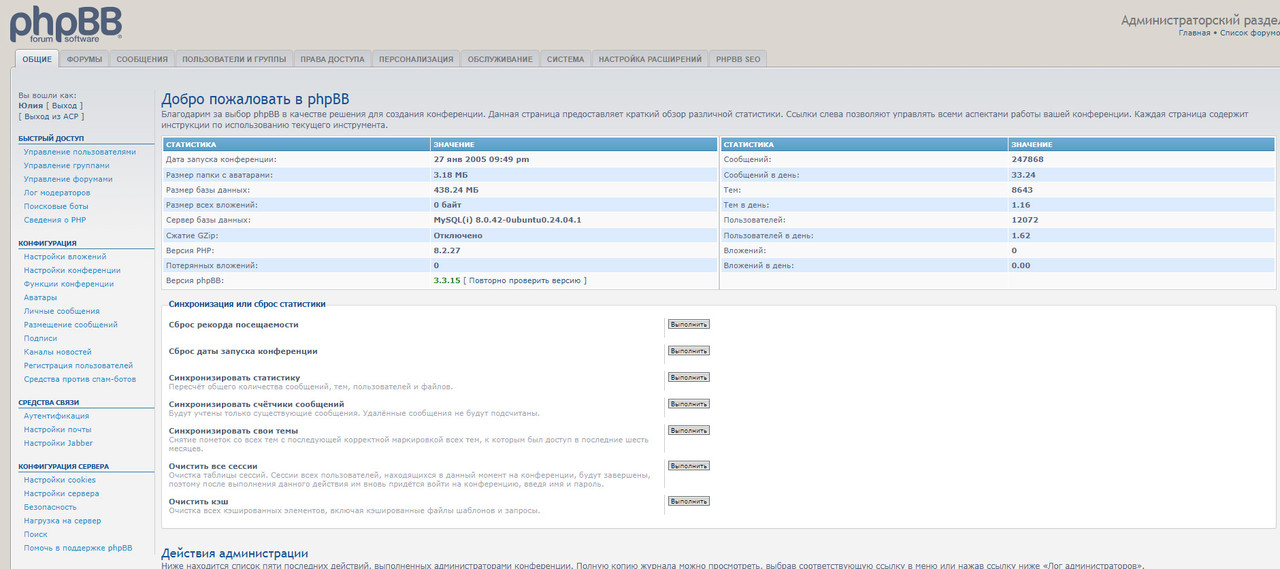The height and width of the screenshot is (569, 1280).
Task: Open Управление пользователями in sidebar
Action: click(80, 152)
